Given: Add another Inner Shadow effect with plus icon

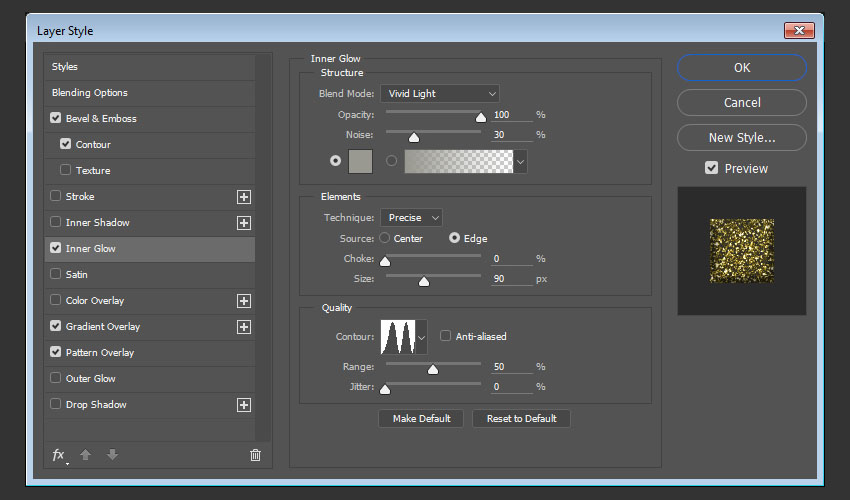Looking at the screenshot, I should coord(243,223).
